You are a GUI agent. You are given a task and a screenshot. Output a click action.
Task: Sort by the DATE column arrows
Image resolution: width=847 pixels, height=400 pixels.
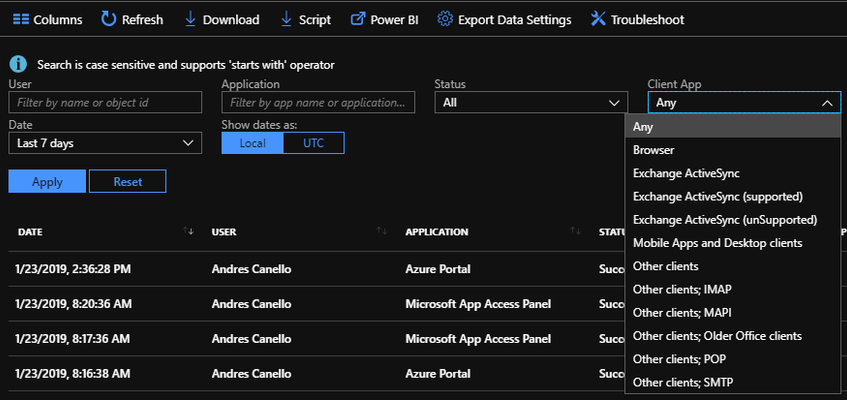pos(188,231)
